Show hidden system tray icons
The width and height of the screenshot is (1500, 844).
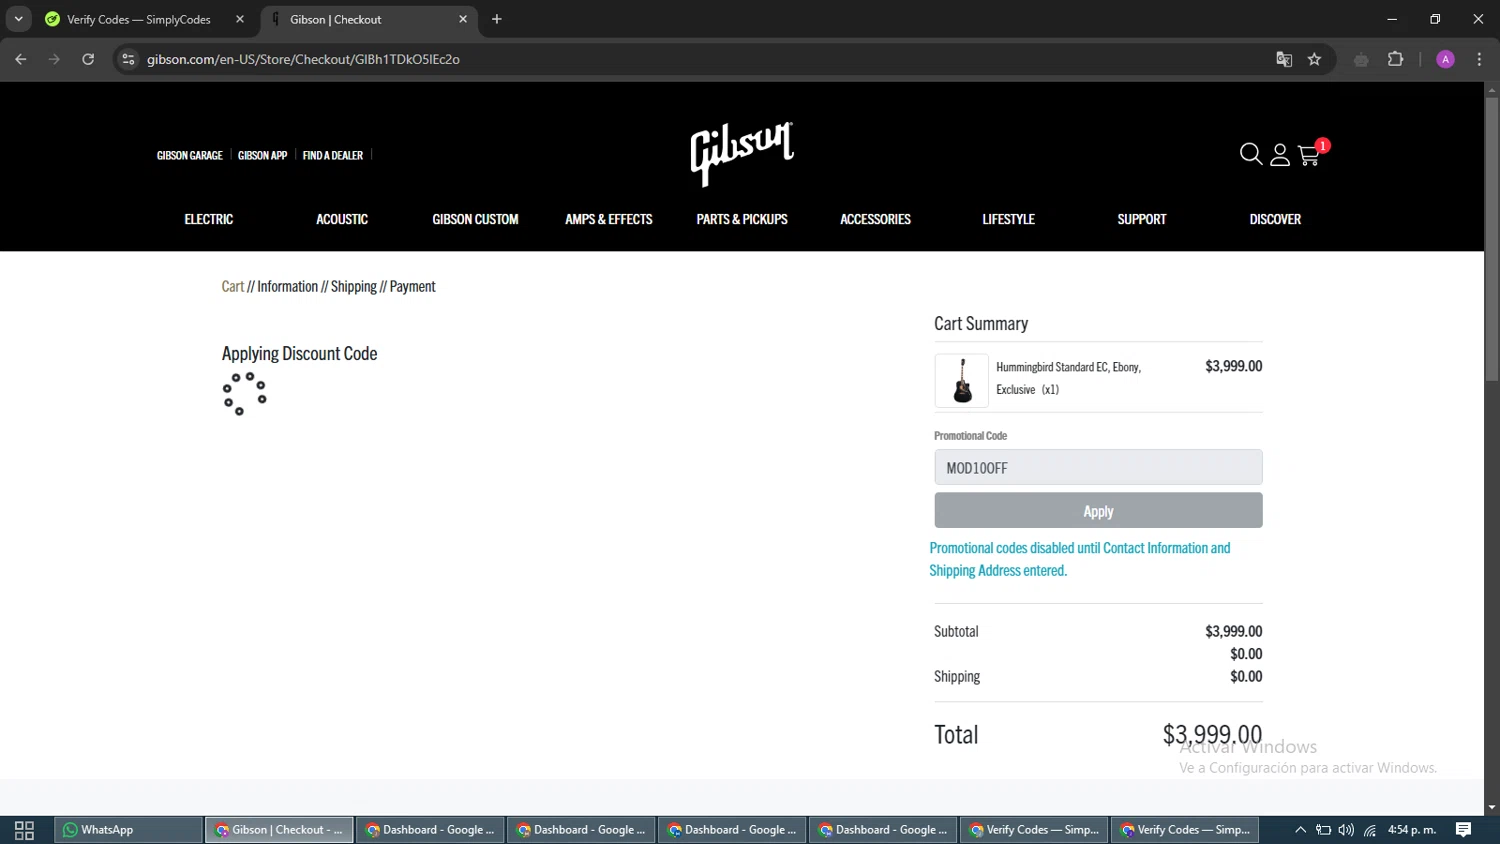pyautogui.click(x=1300, y=830)
